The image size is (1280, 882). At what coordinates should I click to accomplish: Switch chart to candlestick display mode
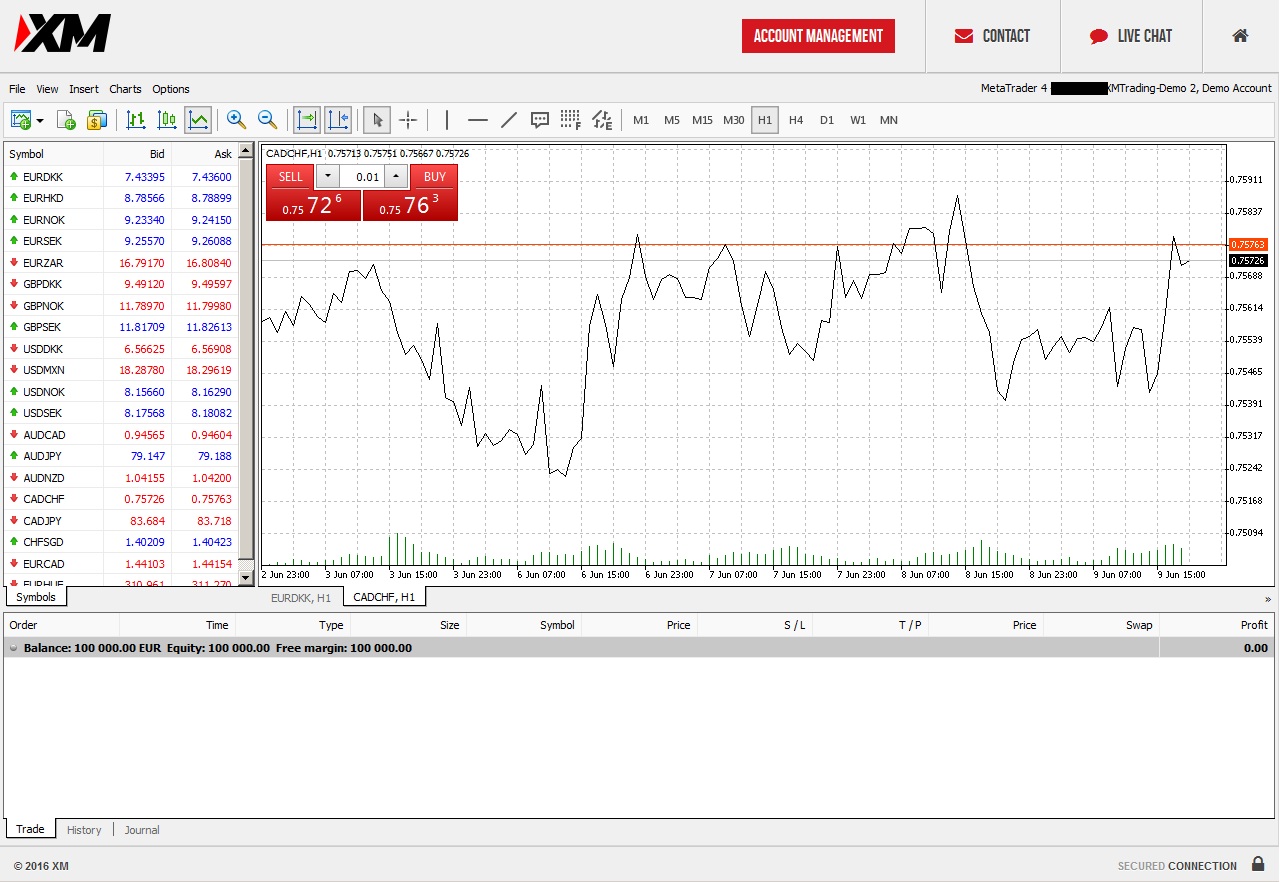point(167,119)
